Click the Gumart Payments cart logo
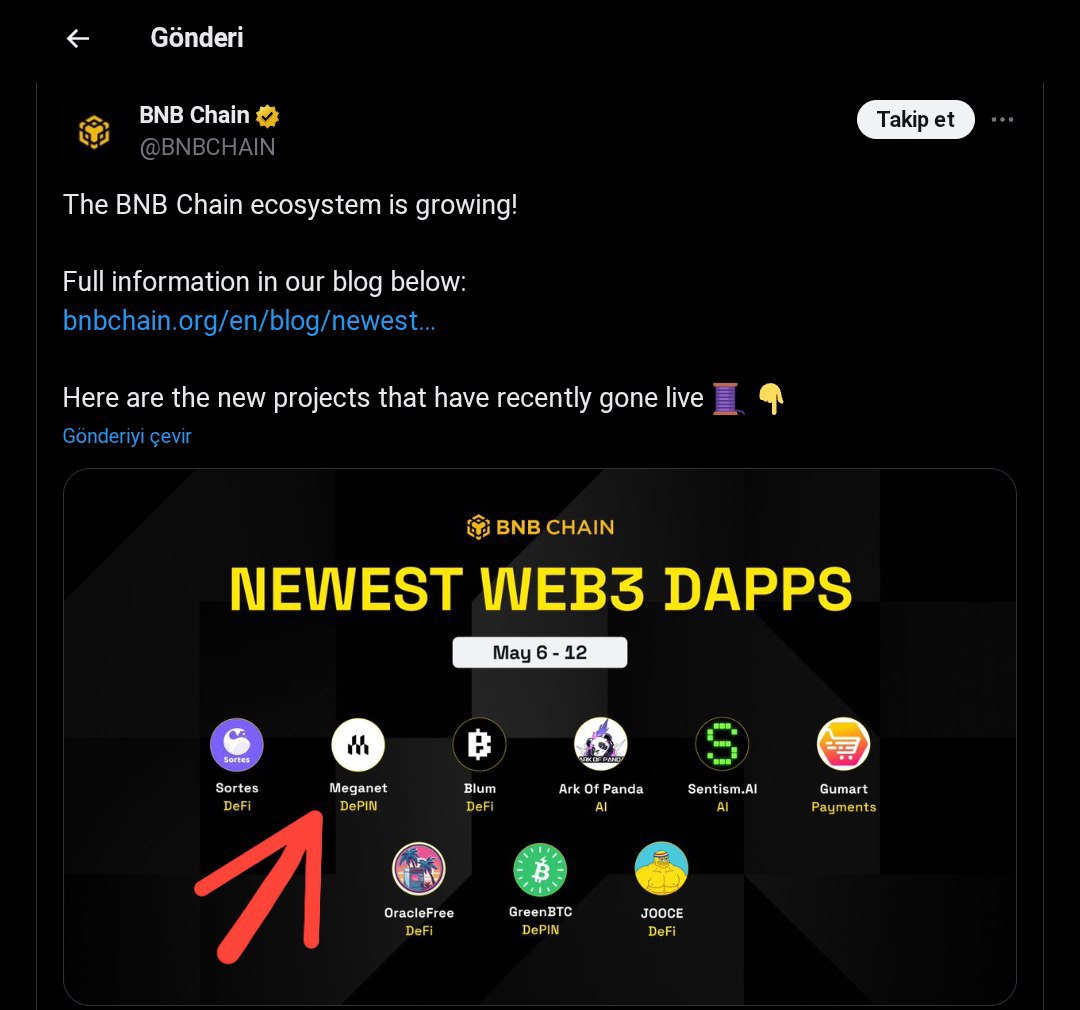Image resolution: width=1080 pixels, height=1010 pixels. click(843, 744)
